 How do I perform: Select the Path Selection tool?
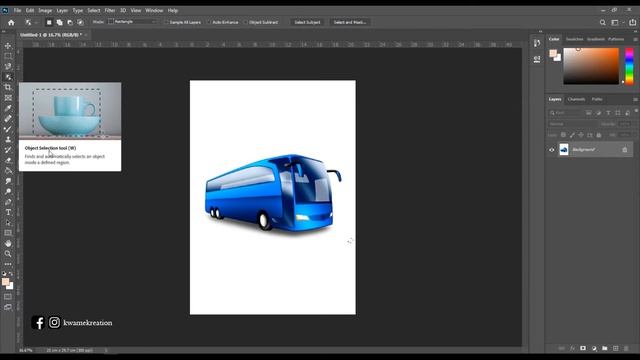click(8, 223)
